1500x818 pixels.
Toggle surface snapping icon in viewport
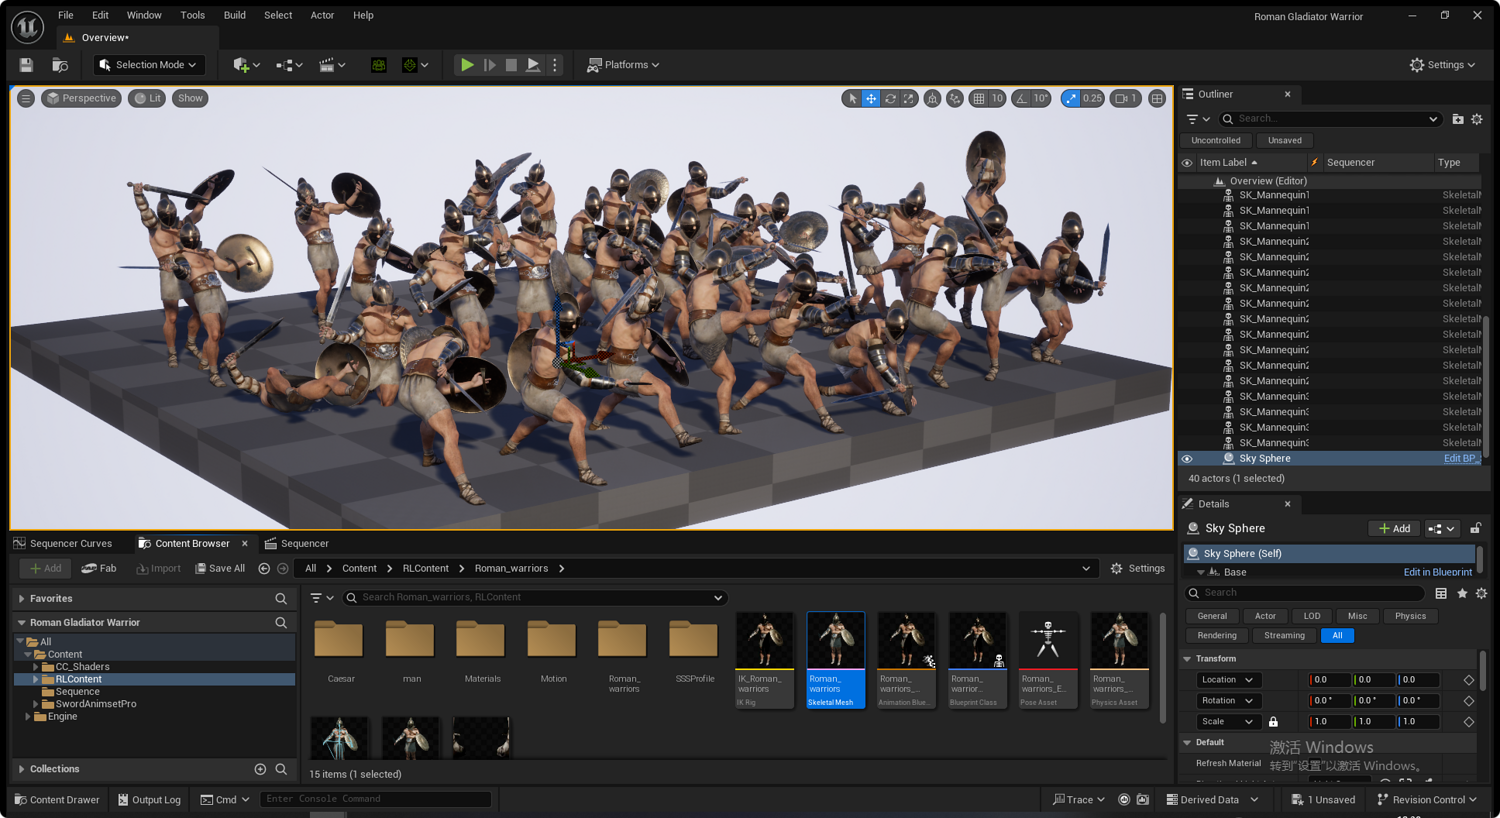(955, 98)
